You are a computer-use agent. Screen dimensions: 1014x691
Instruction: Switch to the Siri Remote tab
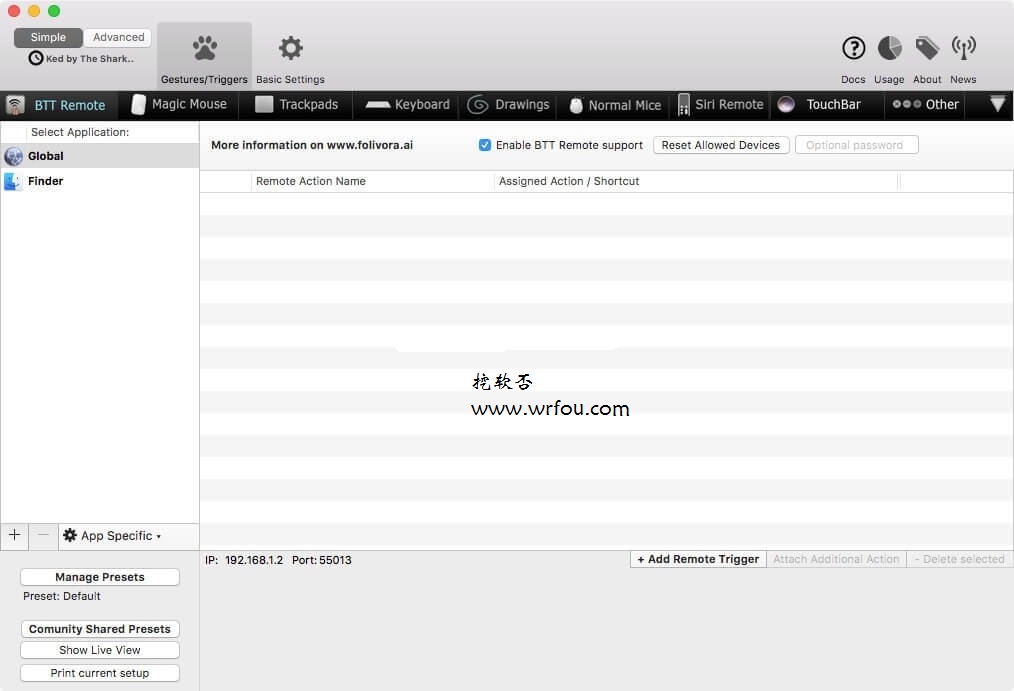[x=720, y=105]
